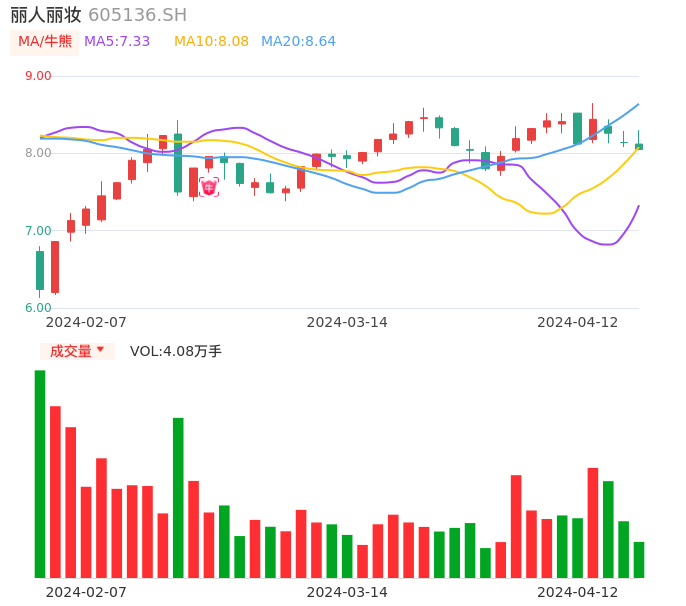This screenshot has height=606, width=686.
Task: Click the stock code 605136.SH
Action: coord(137,15)
